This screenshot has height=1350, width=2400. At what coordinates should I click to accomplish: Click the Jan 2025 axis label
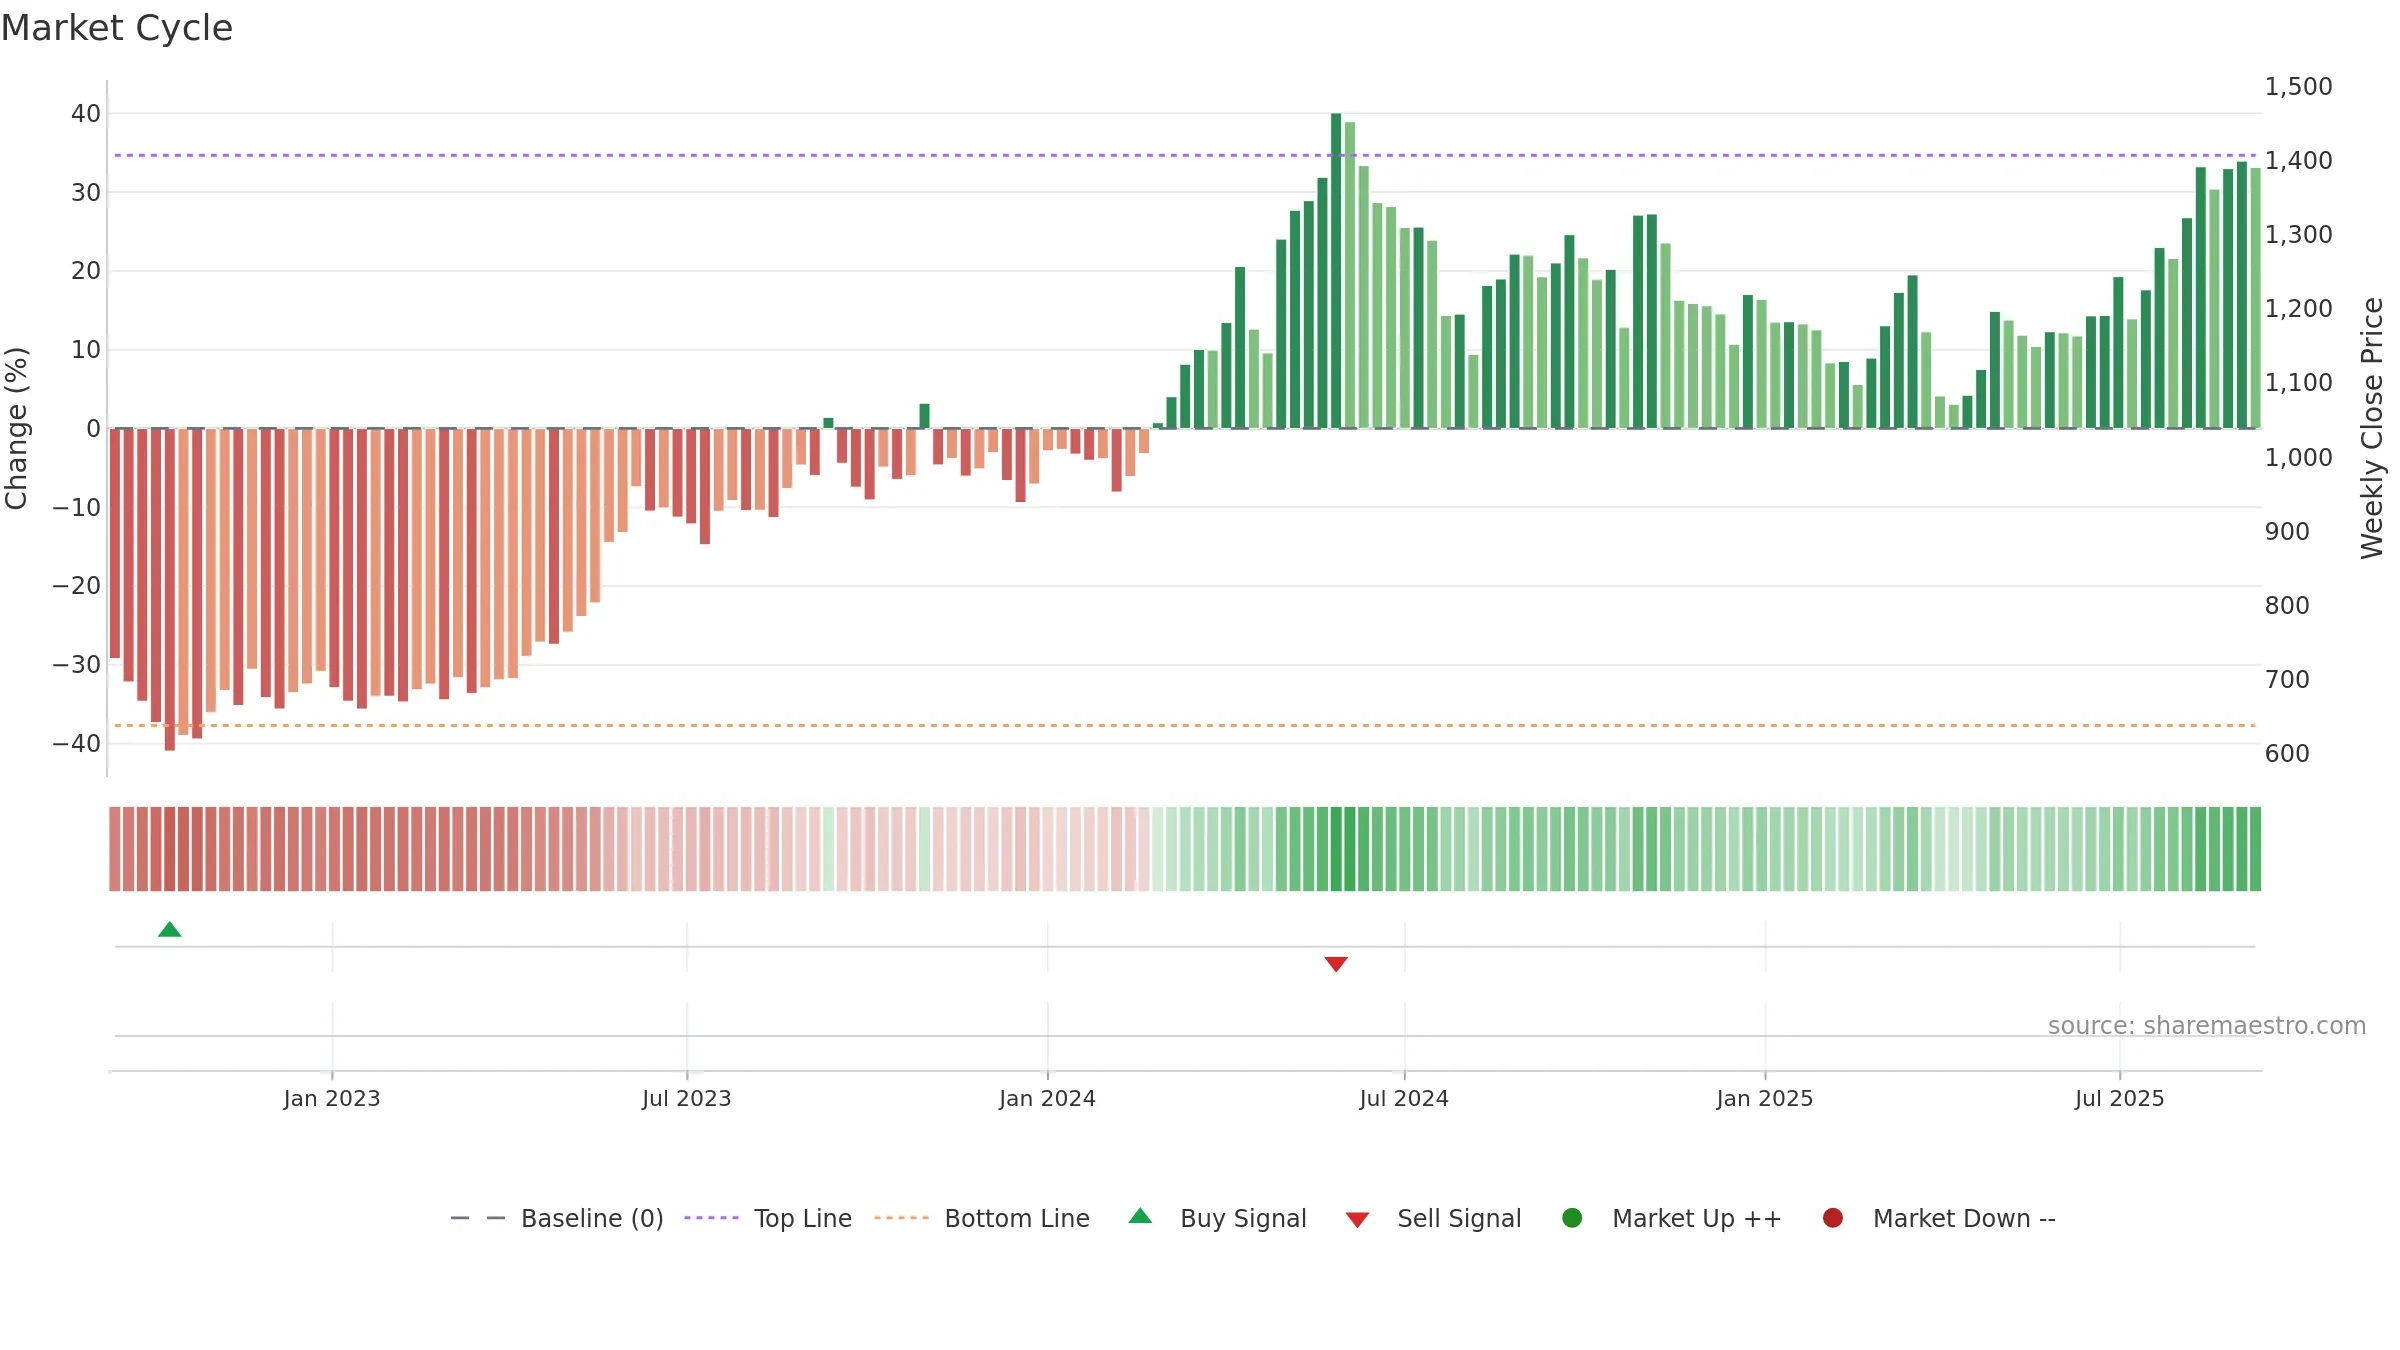[x=1765, y=1099]
